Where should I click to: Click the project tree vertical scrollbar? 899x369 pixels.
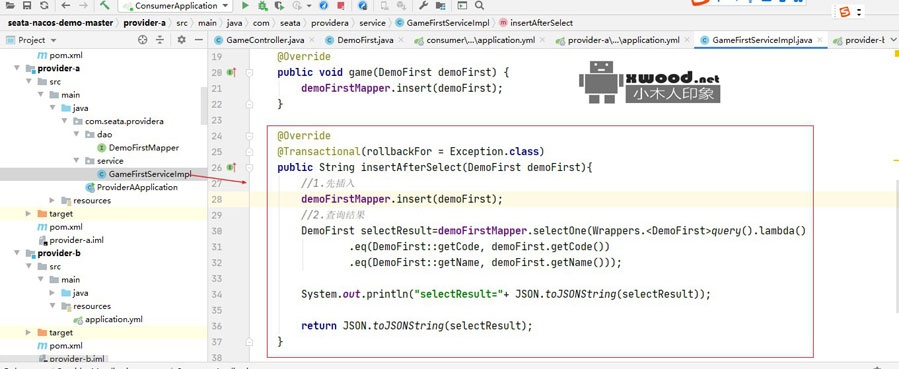pyautogui.click(x=204, y=106)
